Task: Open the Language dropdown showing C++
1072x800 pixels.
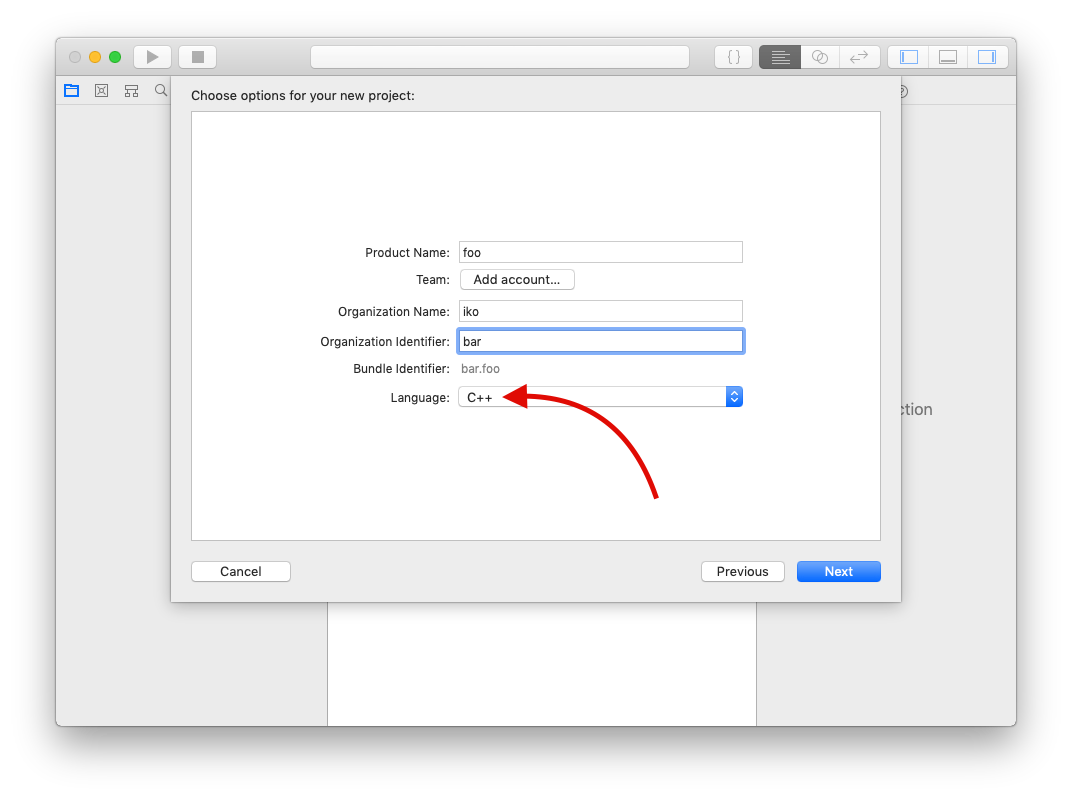Action: coord(592,397)
